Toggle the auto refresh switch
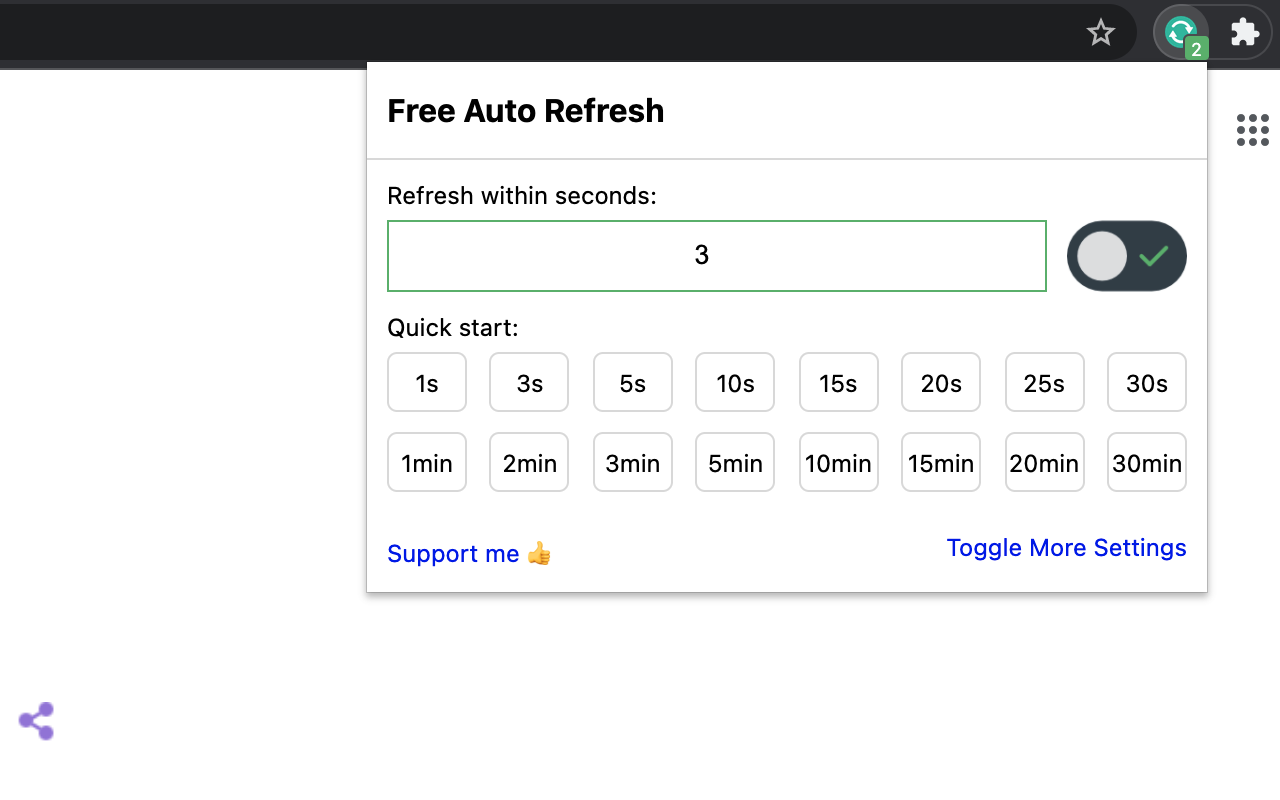1280x800 pixels. coord(1126,256)
